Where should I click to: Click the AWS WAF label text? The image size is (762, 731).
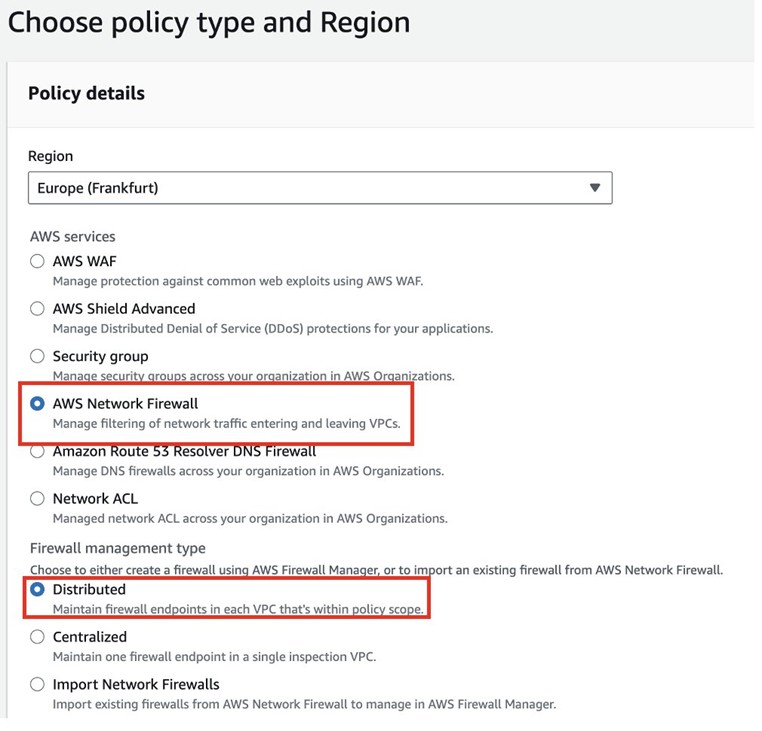85,261
